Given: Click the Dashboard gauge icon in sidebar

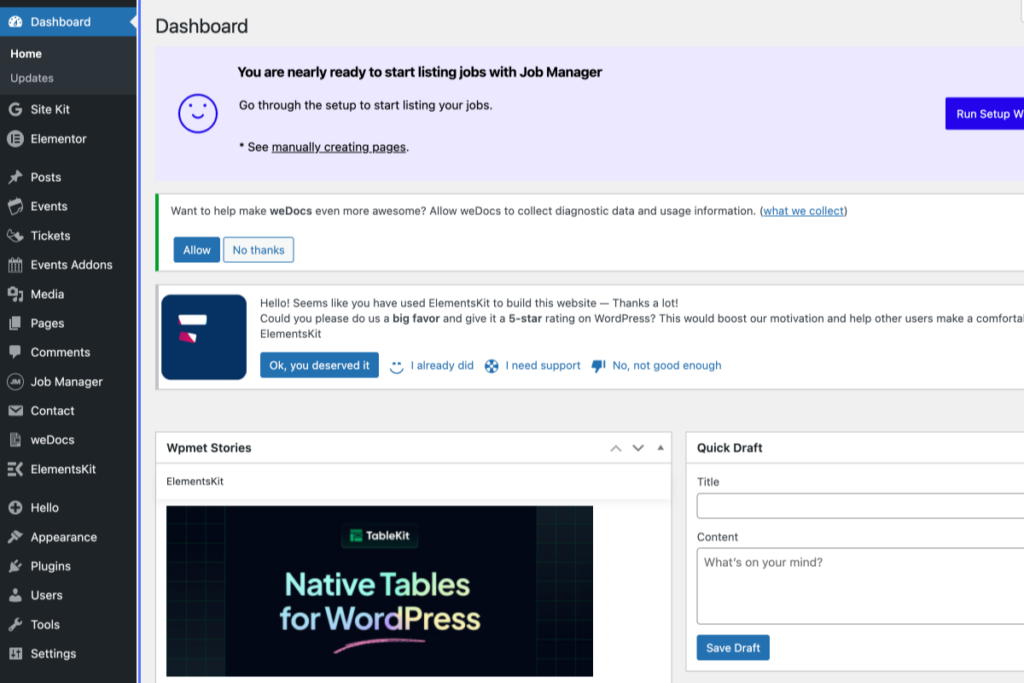Looking at the screenshot, I should [x=15, y=22].
